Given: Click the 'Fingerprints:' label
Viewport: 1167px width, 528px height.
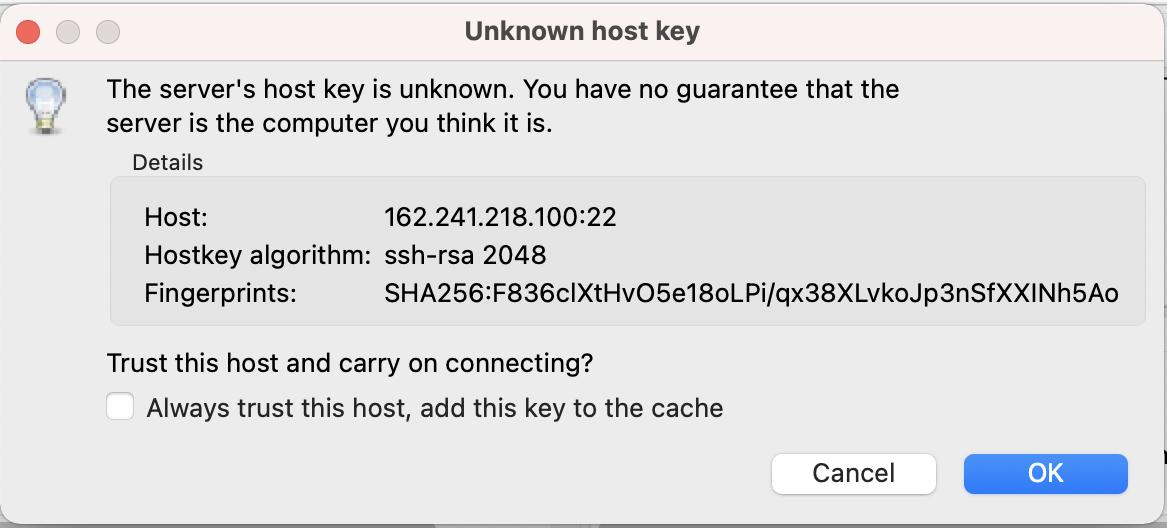Looking at the screenshot, I should (x=222, y=294).
